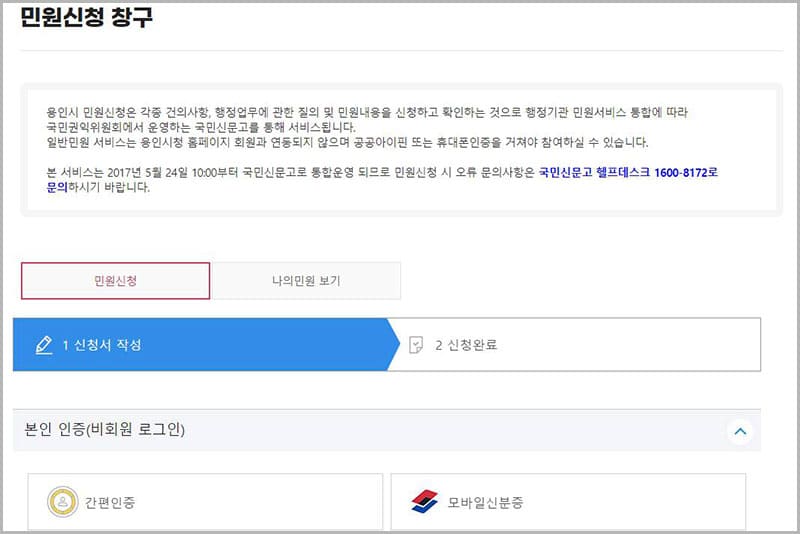Choose the 간편인증 login button label

110,502
